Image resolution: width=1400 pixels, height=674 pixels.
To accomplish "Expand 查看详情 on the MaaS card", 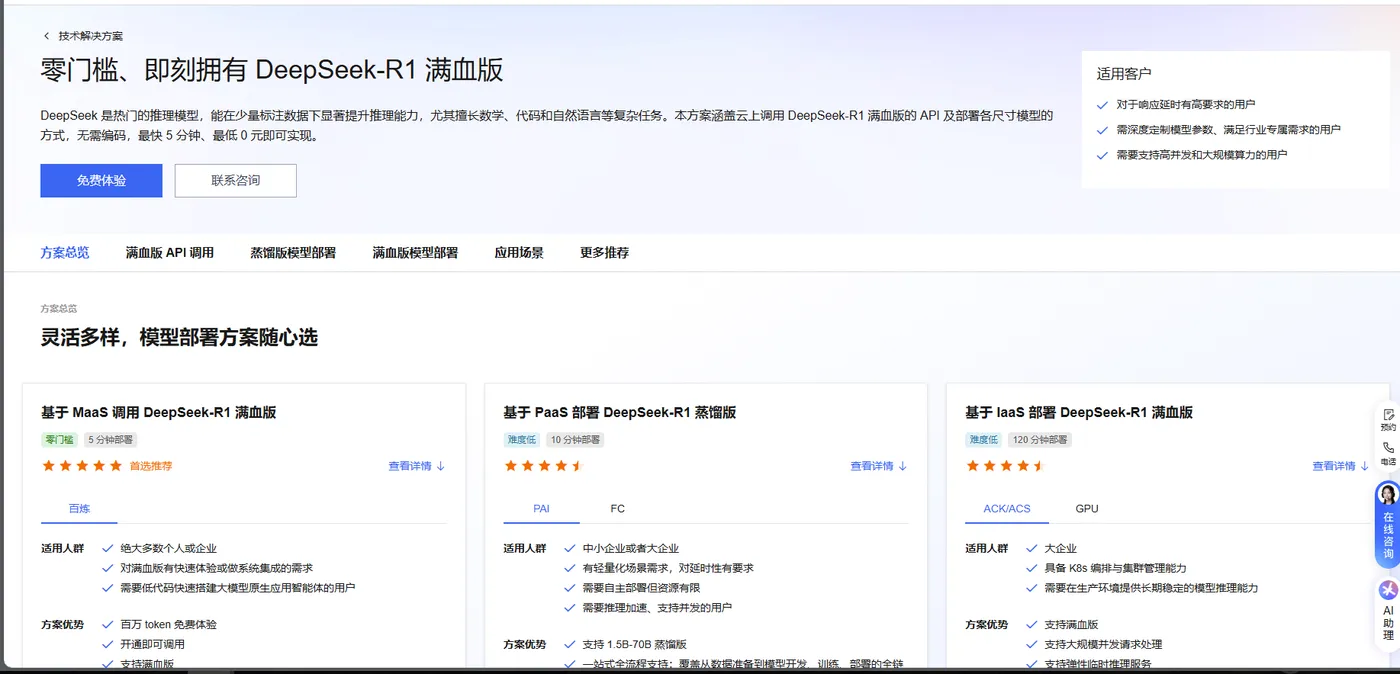I will (416, 466).
